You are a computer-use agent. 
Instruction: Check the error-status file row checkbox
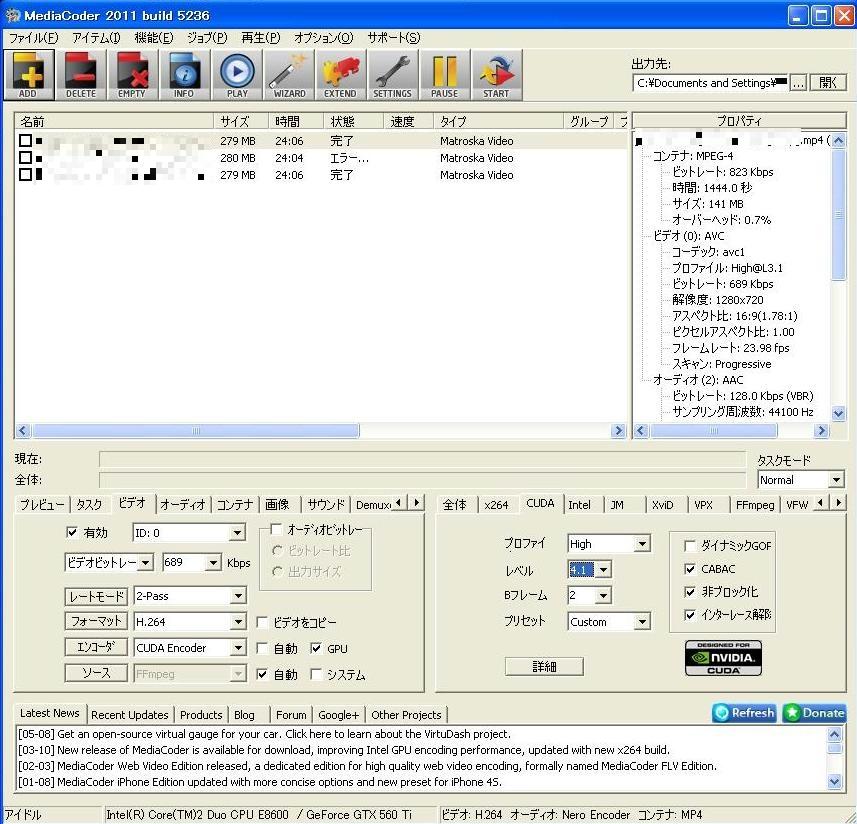coord(25,157)
